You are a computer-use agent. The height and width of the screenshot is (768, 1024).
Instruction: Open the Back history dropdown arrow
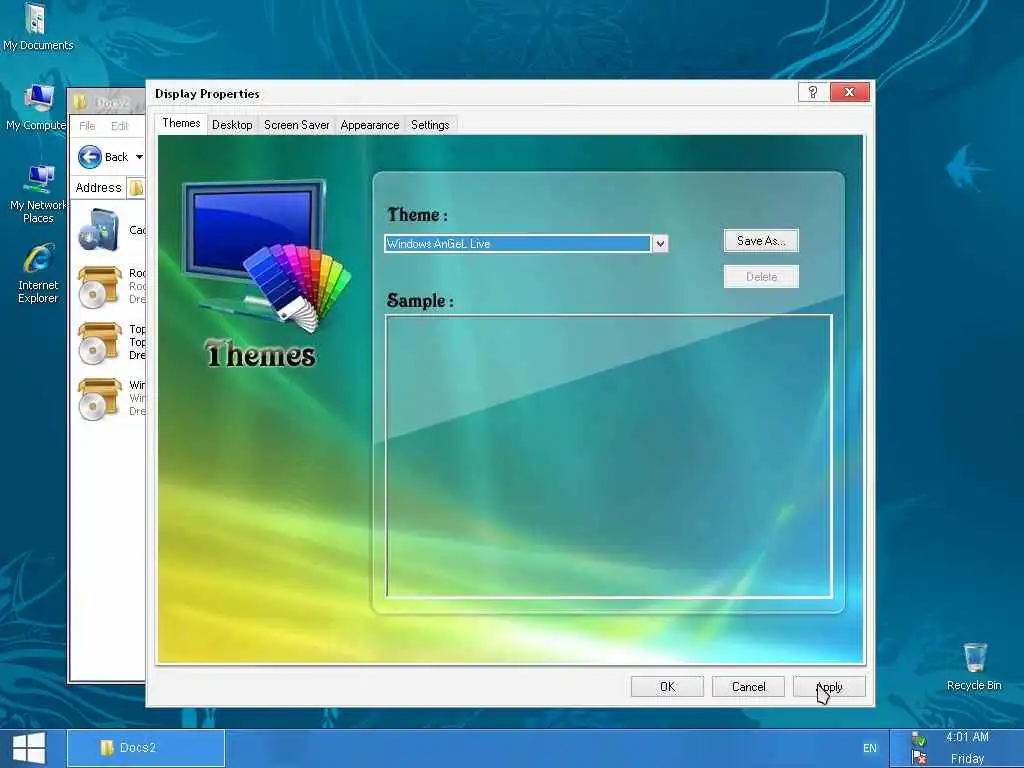click(x=139, y=157)
